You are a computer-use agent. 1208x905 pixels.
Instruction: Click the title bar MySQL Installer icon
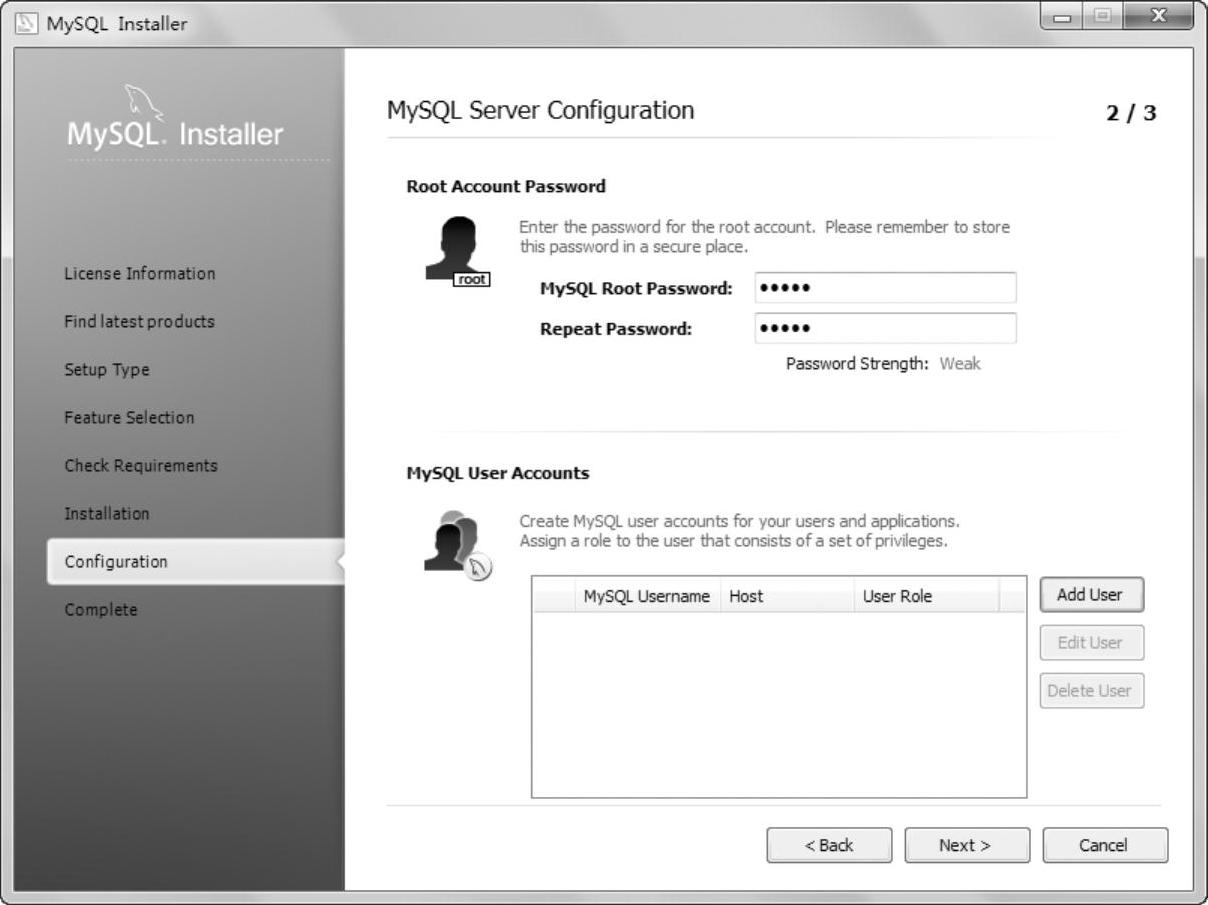(x=26, y=23)
